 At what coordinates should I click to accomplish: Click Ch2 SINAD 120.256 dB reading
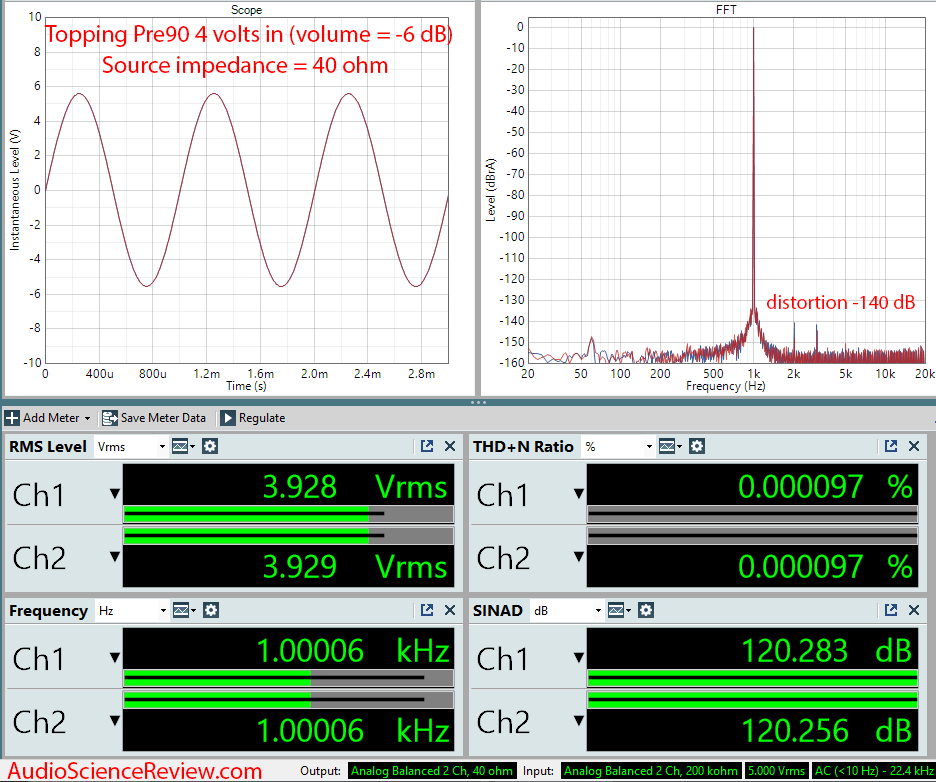coord(827,731)
